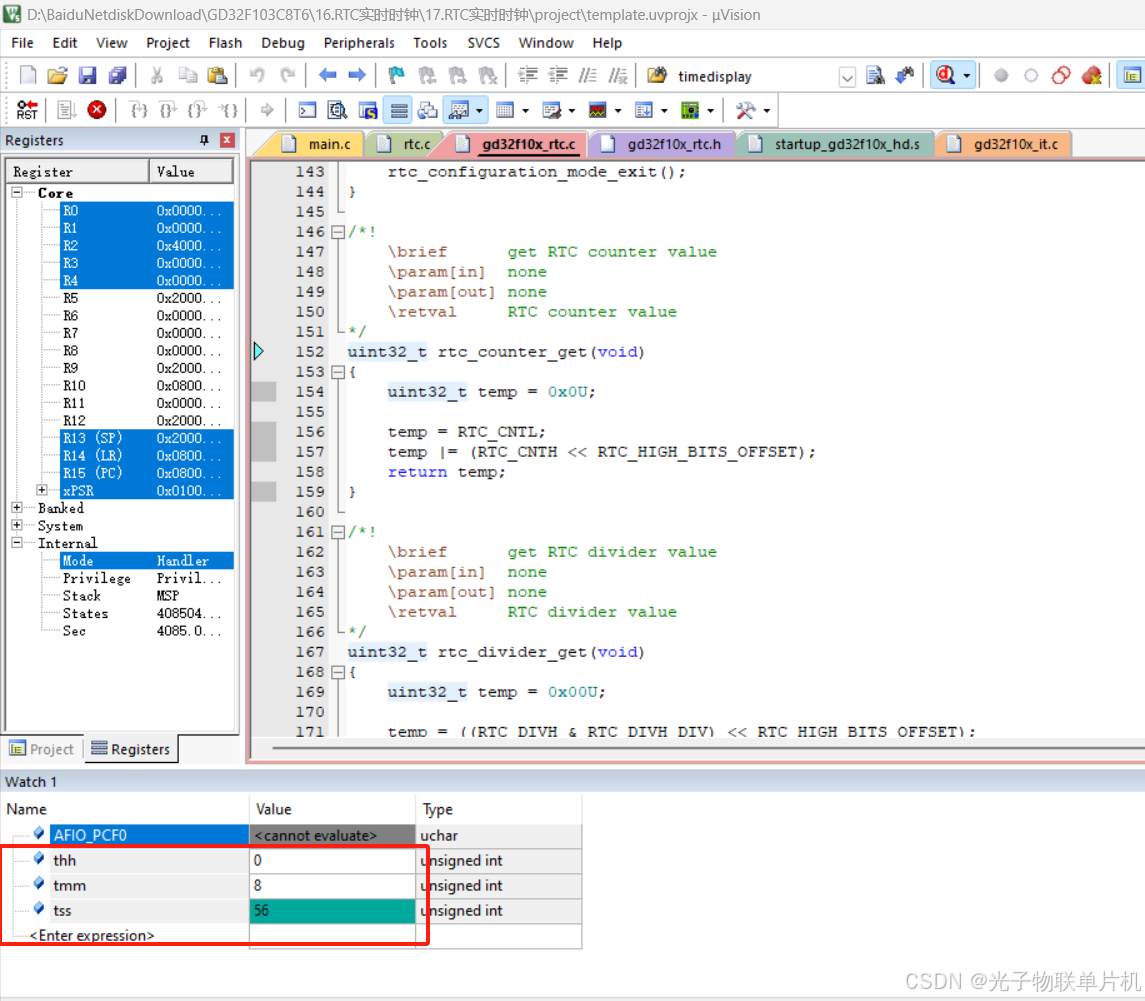Toggle the project window view icon
The width and height of the screenshot is (1145, 1001).
coord(1132,75)
